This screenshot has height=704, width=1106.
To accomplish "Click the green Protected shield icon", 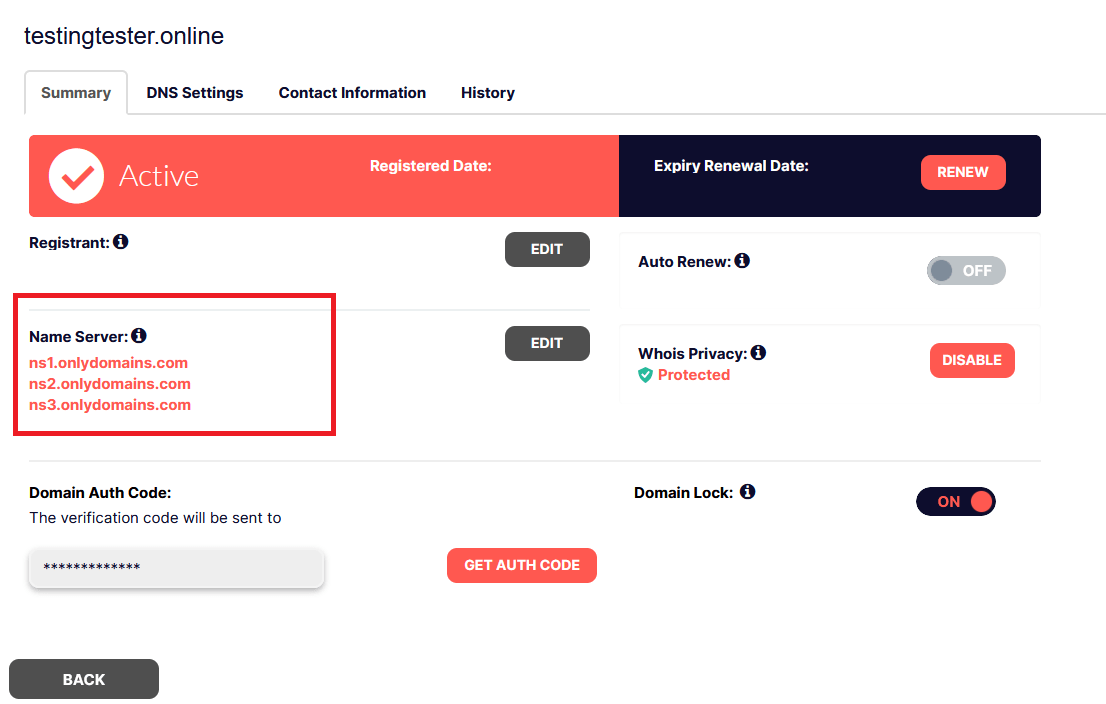I will (x=646, y=374).
